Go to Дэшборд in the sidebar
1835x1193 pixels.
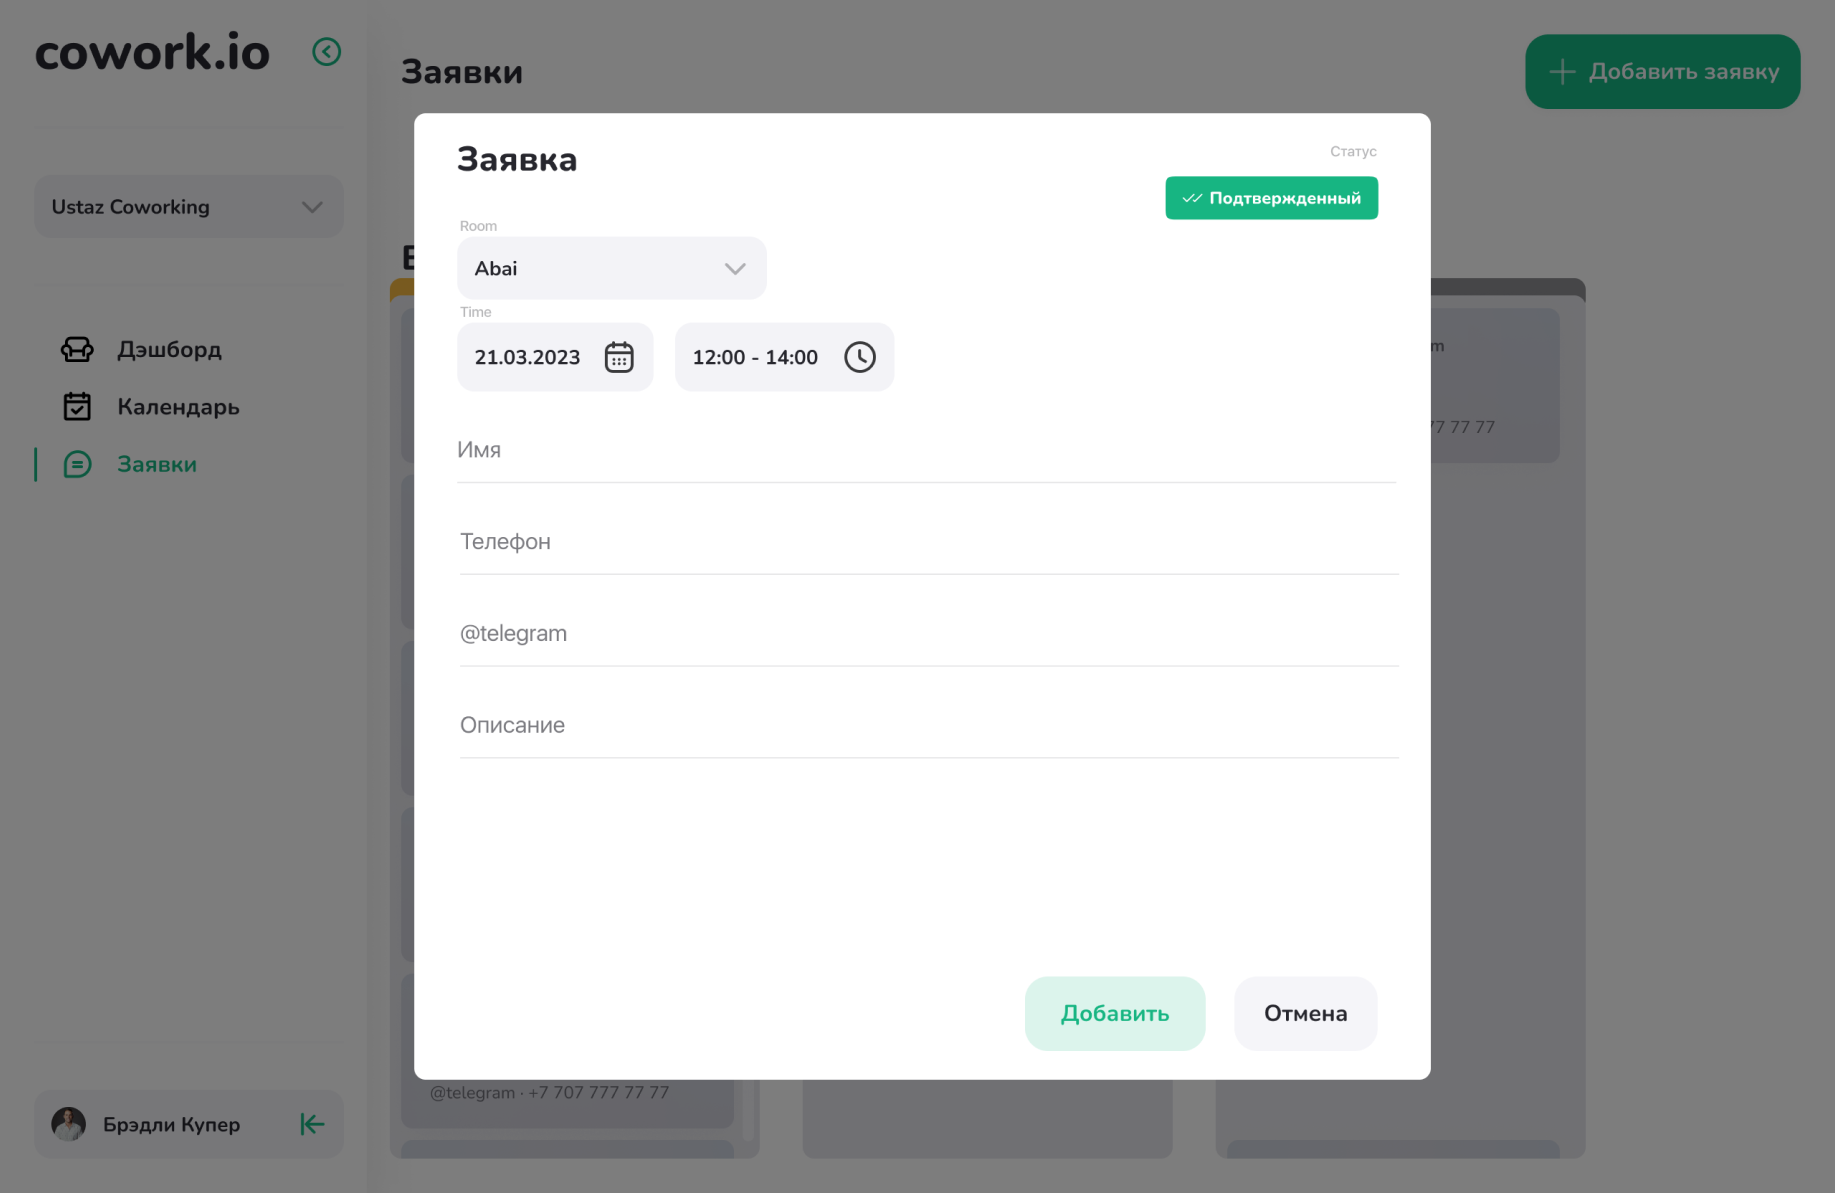[169, 349]
